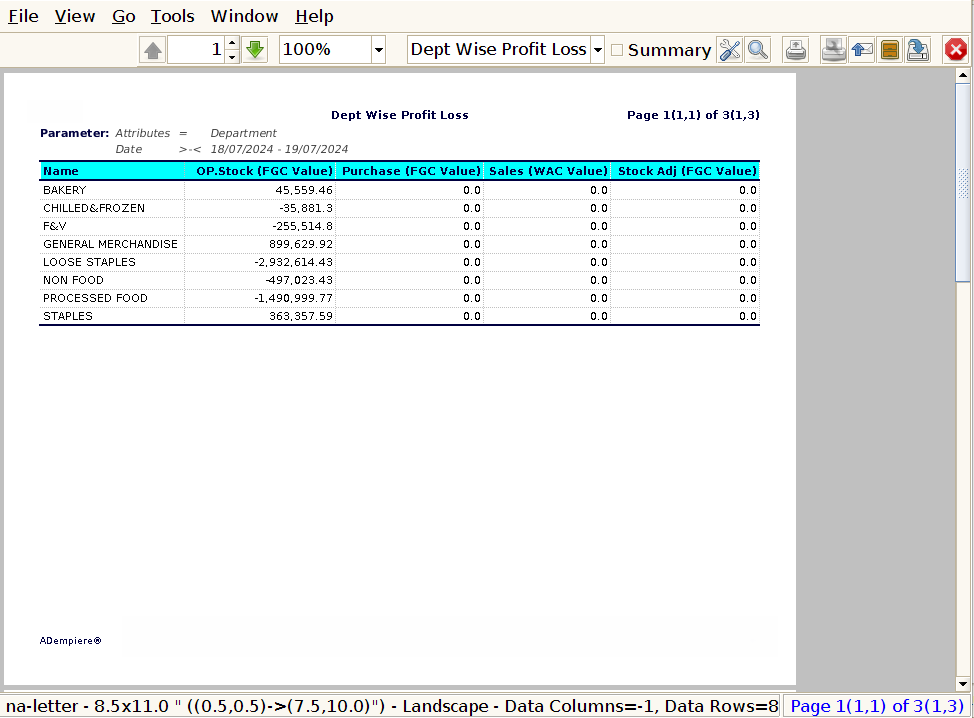Select the GENERAL MERCHANDISE row name

pos(111,244)
